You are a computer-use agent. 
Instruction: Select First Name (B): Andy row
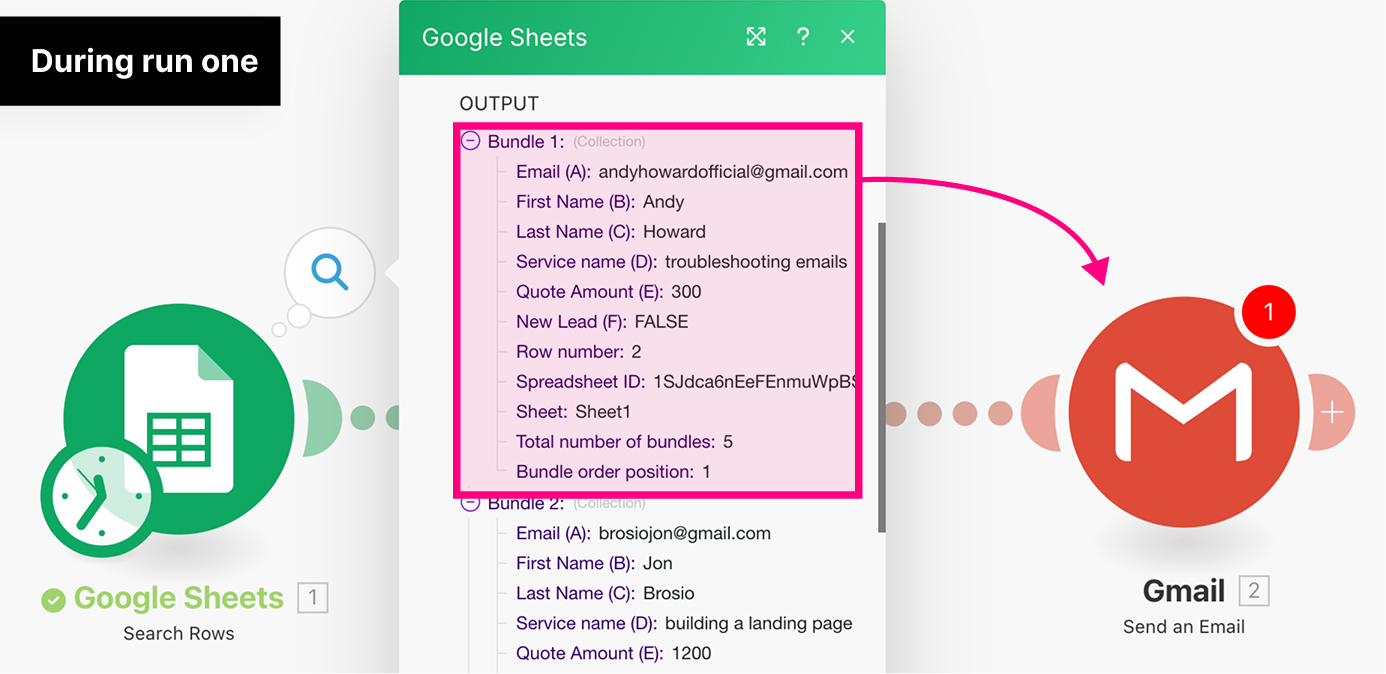pos(600,202)
